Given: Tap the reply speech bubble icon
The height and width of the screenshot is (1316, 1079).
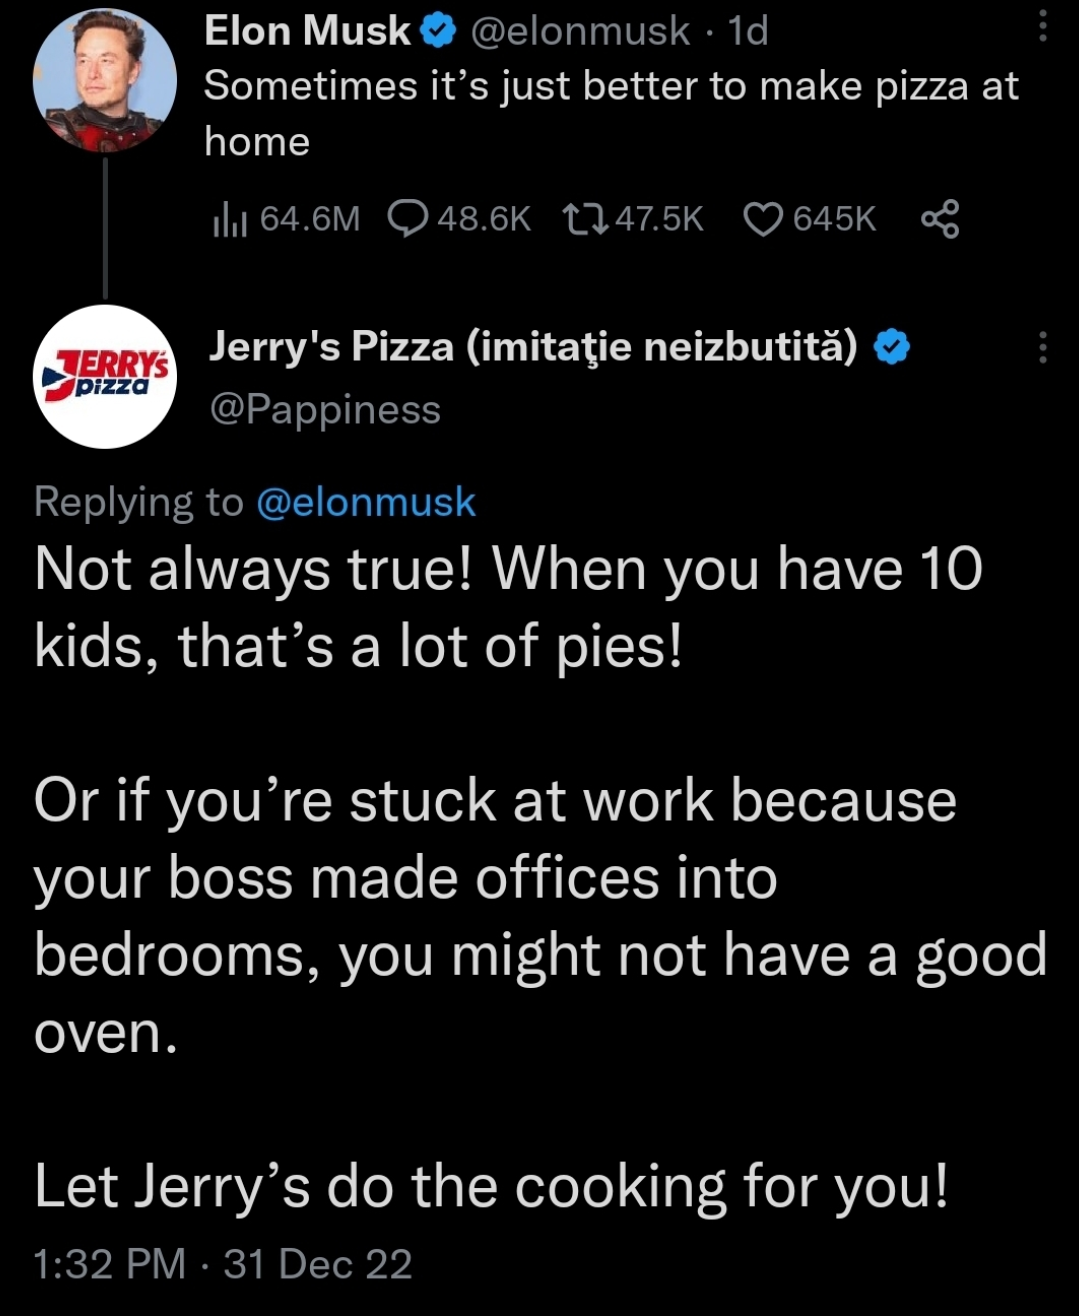Looking at the screenshot, I should pos(407,218).
